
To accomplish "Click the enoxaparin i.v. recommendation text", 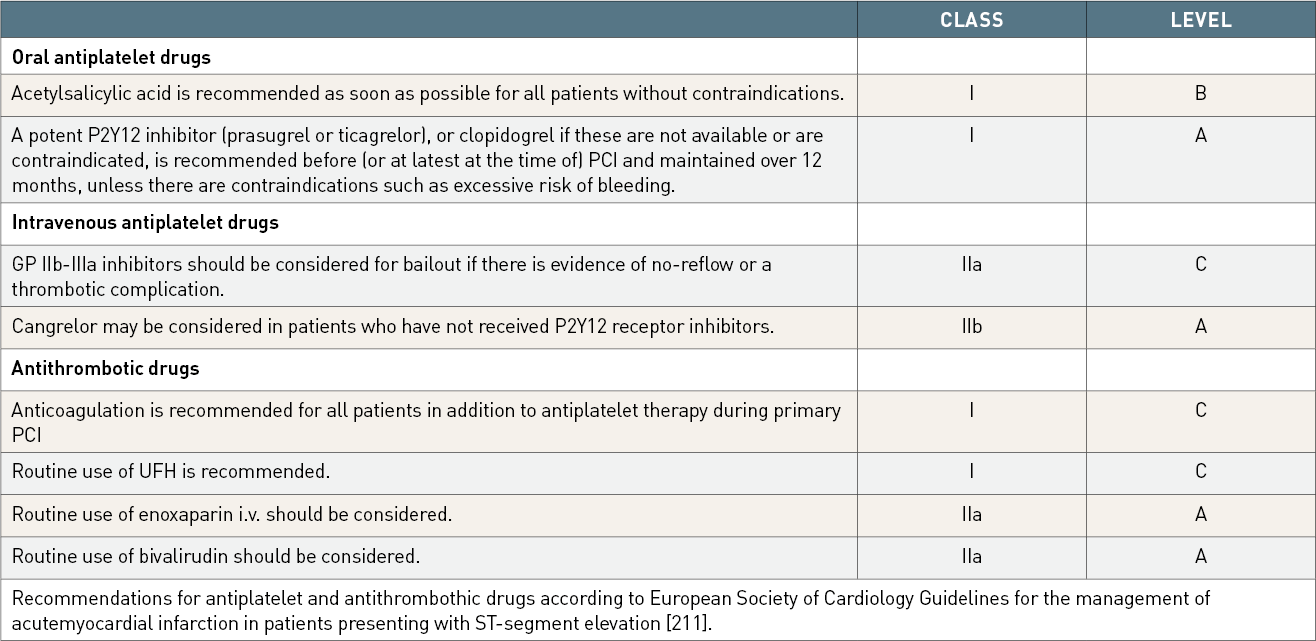I will pyautogui.click(x=232, y=515).
